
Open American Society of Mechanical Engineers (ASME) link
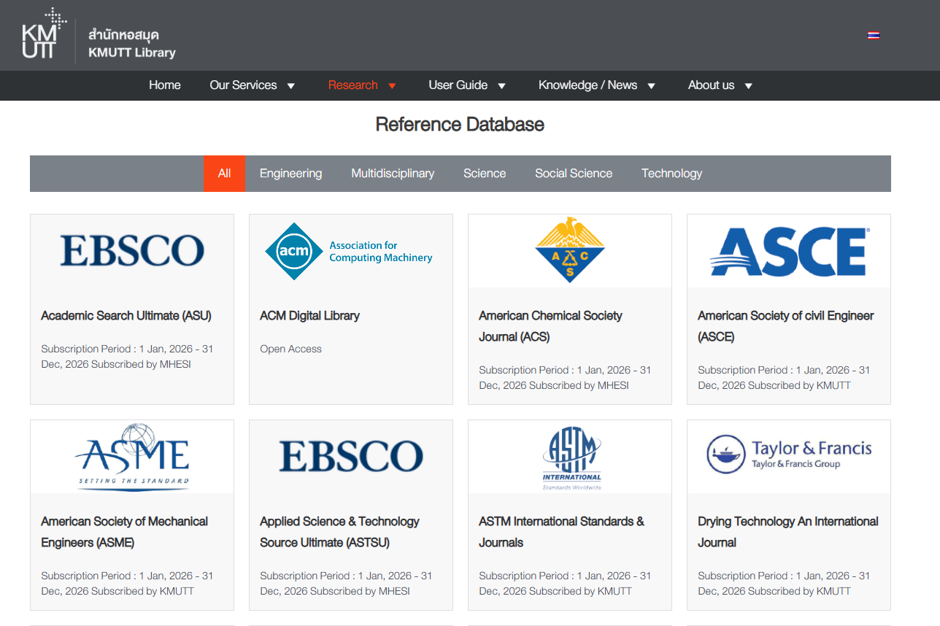124,532
